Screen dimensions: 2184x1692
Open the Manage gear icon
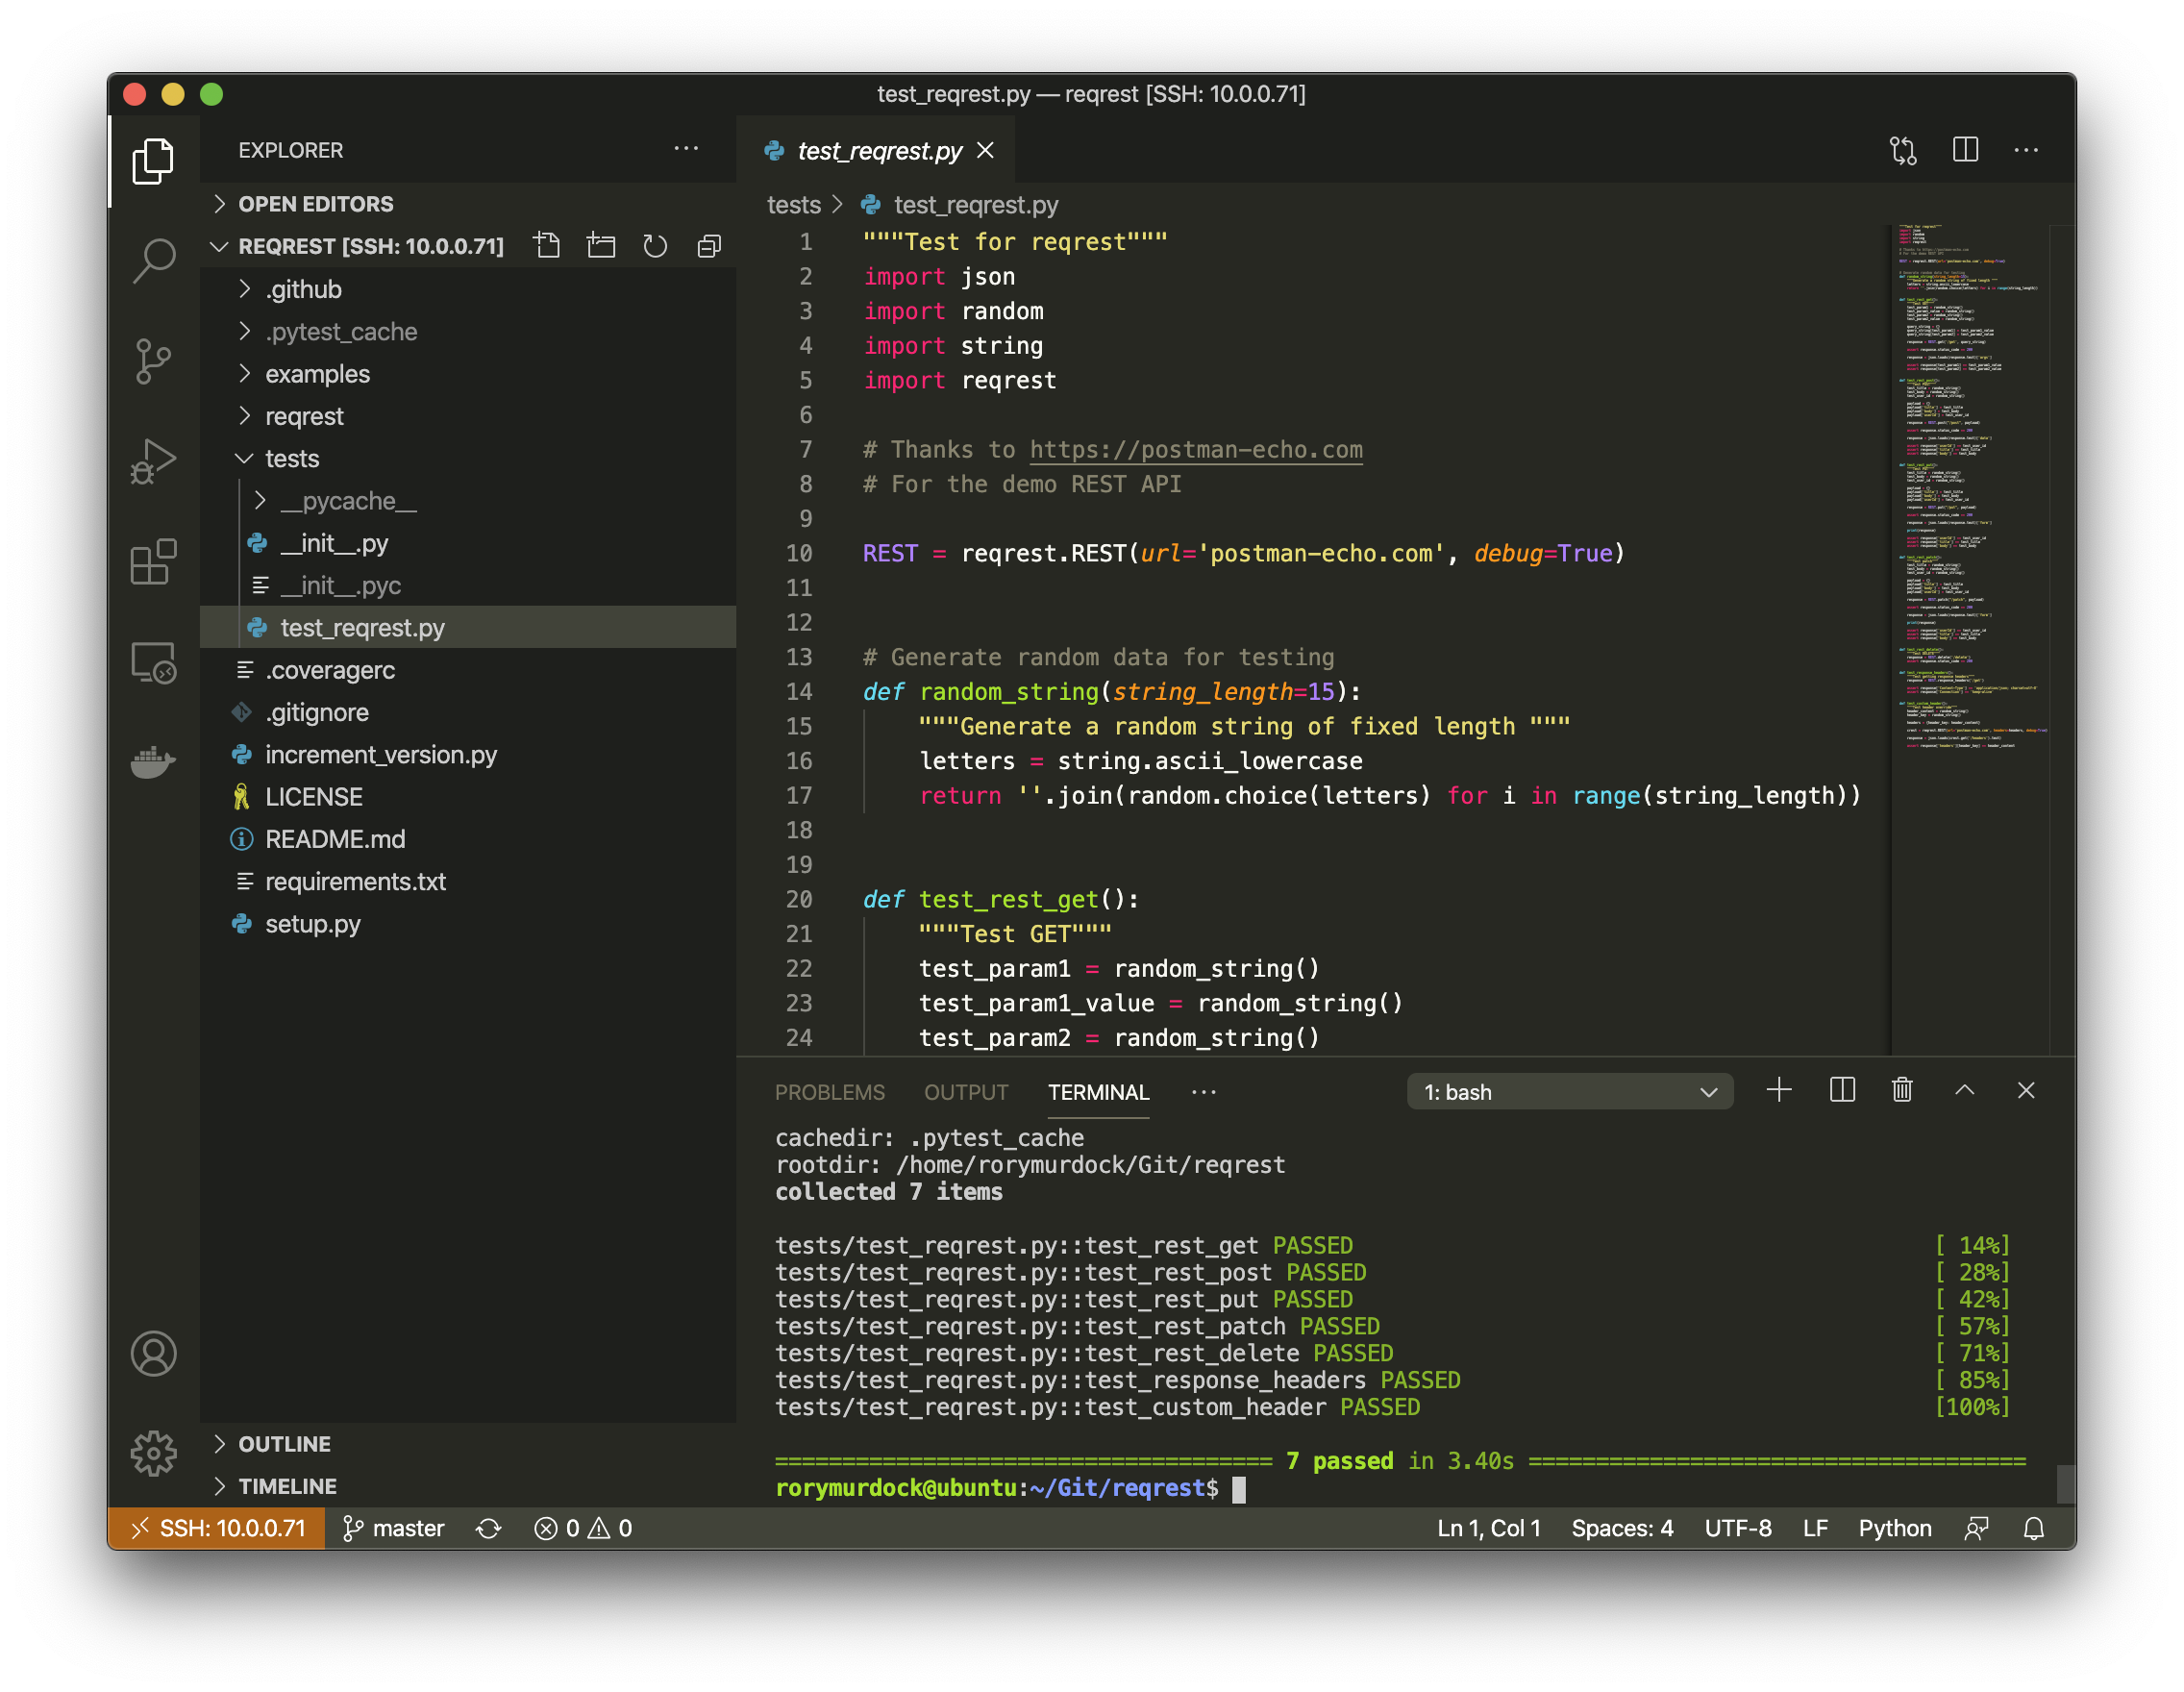point(153,1453)
